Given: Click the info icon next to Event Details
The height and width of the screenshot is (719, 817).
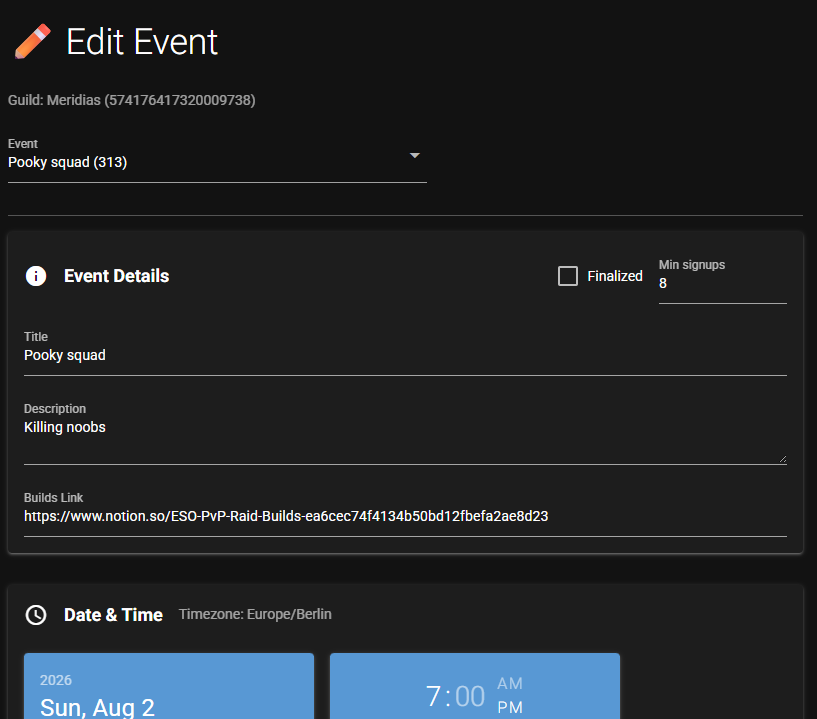Looking at the screenshot, I should pos(36,276).
